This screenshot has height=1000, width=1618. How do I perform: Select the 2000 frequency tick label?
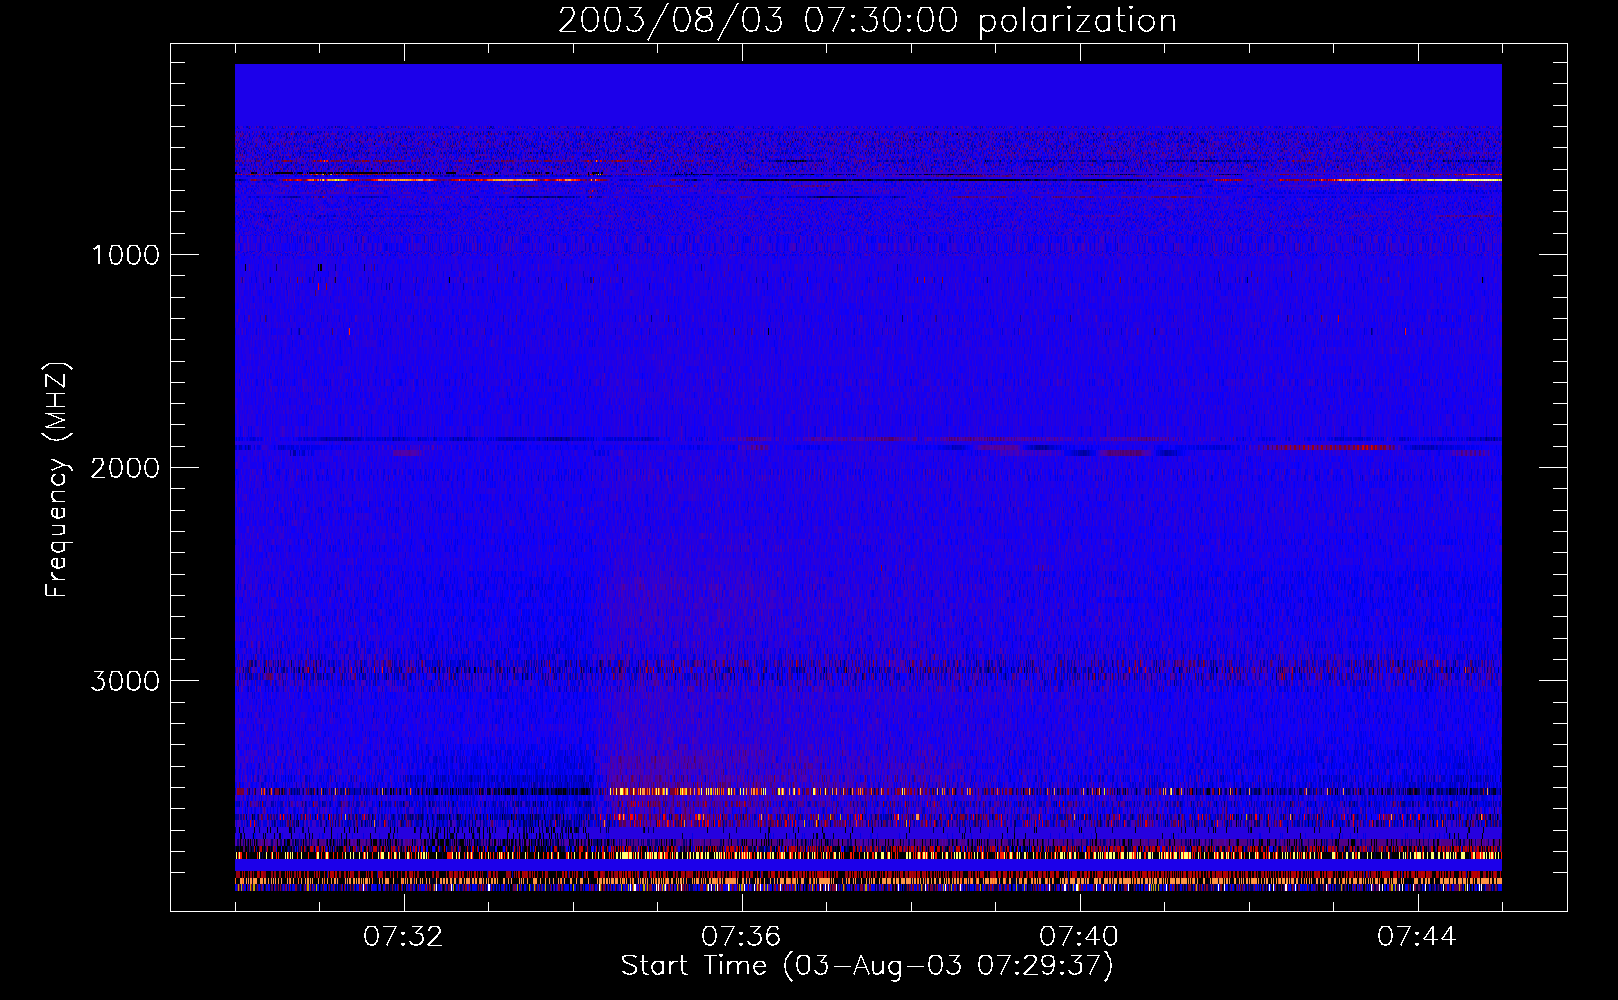coord(125,468)
